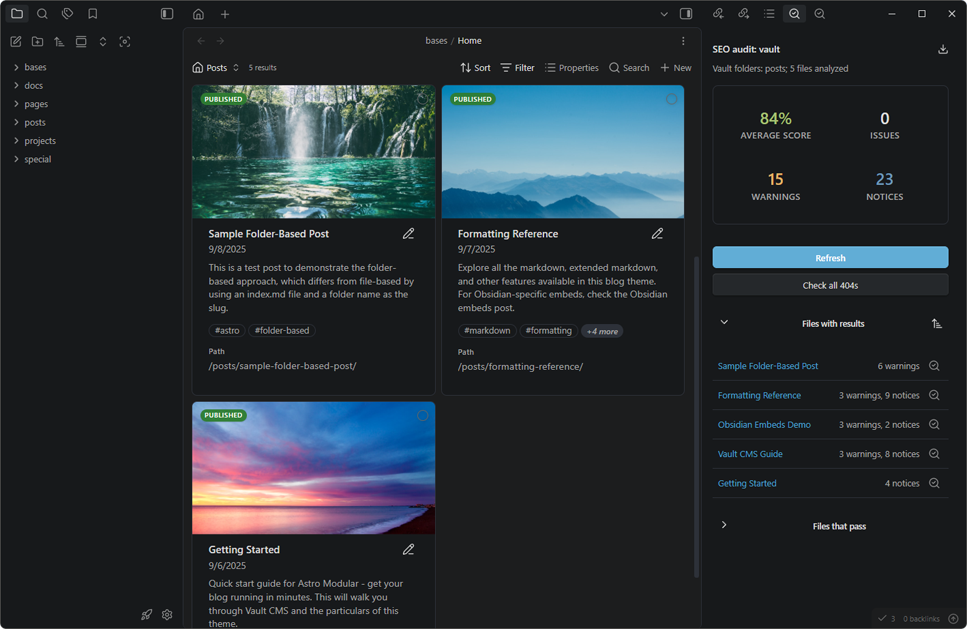Expand the Files that pass section
Viewport: 967px width, 629px height.
pos(723,525)
